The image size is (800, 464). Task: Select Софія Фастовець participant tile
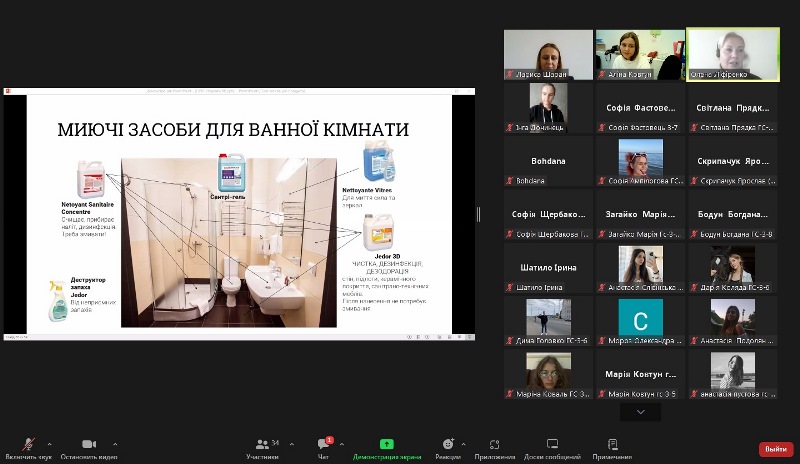click(x=640, y=108)
